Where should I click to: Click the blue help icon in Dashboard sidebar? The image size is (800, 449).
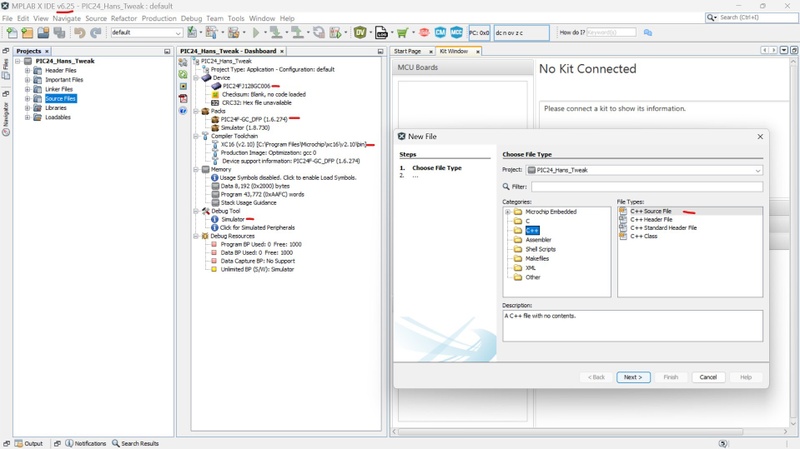pos(183,111)
